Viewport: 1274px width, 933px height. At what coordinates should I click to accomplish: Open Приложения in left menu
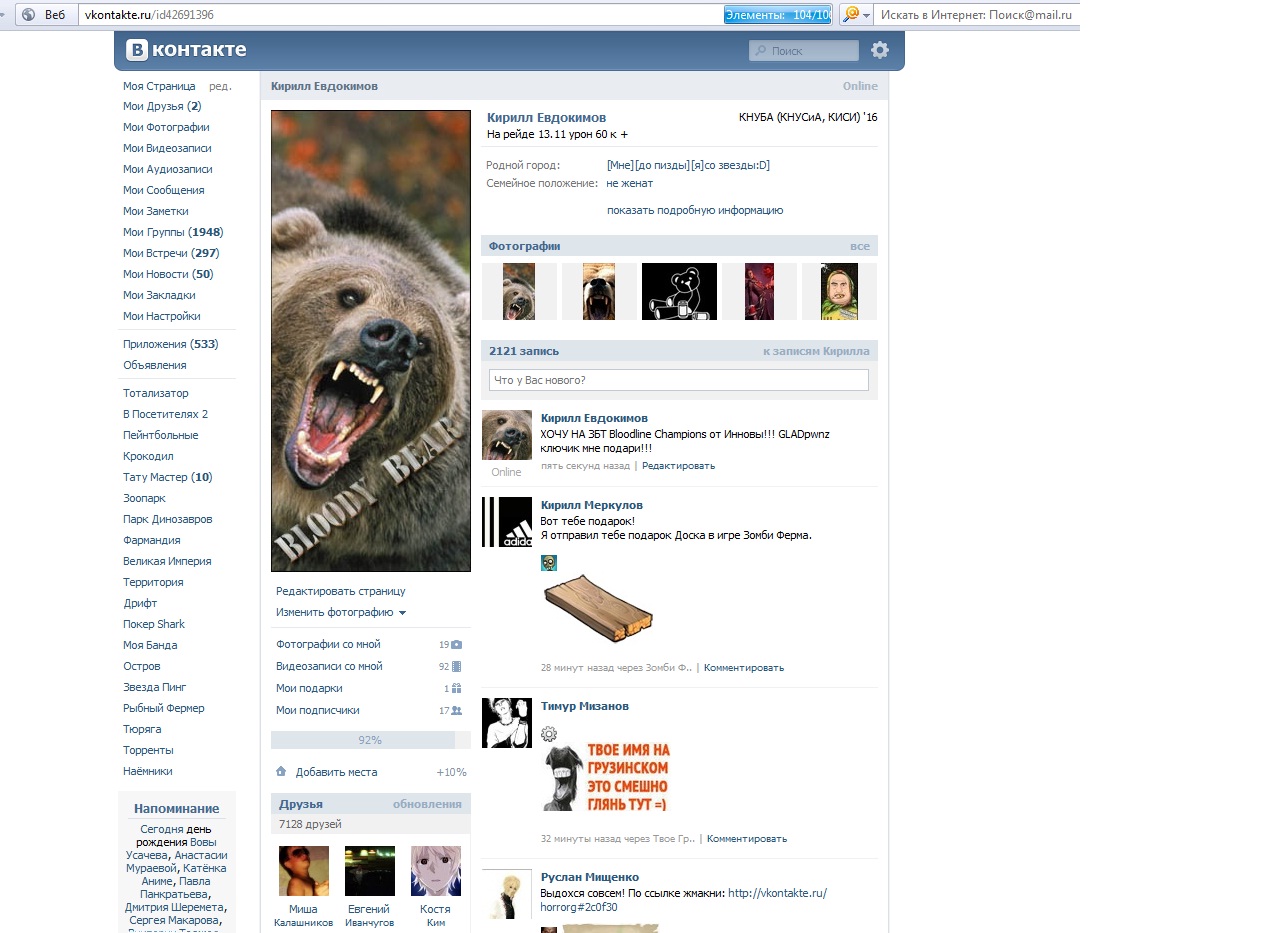170,344
